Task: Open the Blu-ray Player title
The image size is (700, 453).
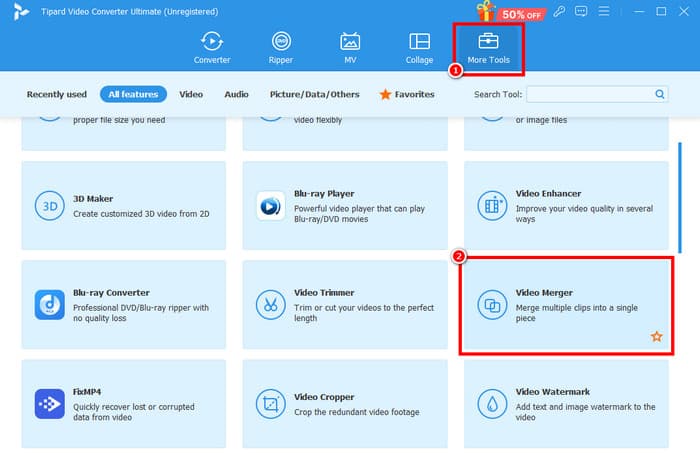Action: pos(324,194)
